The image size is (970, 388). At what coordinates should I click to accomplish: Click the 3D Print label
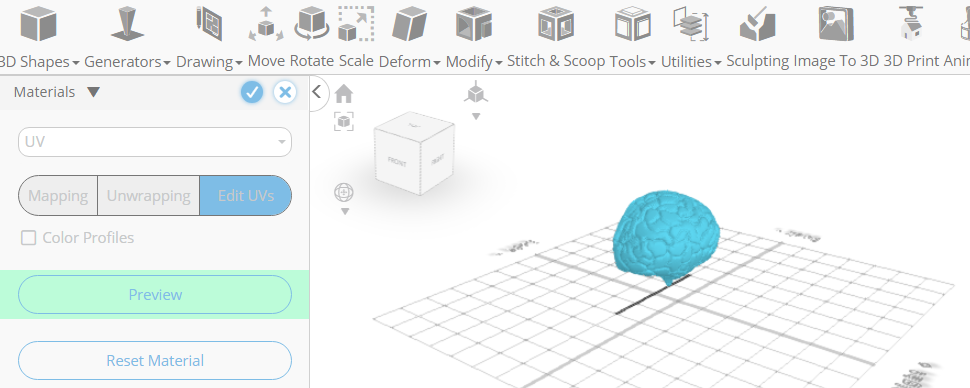[x=910, y=61]
